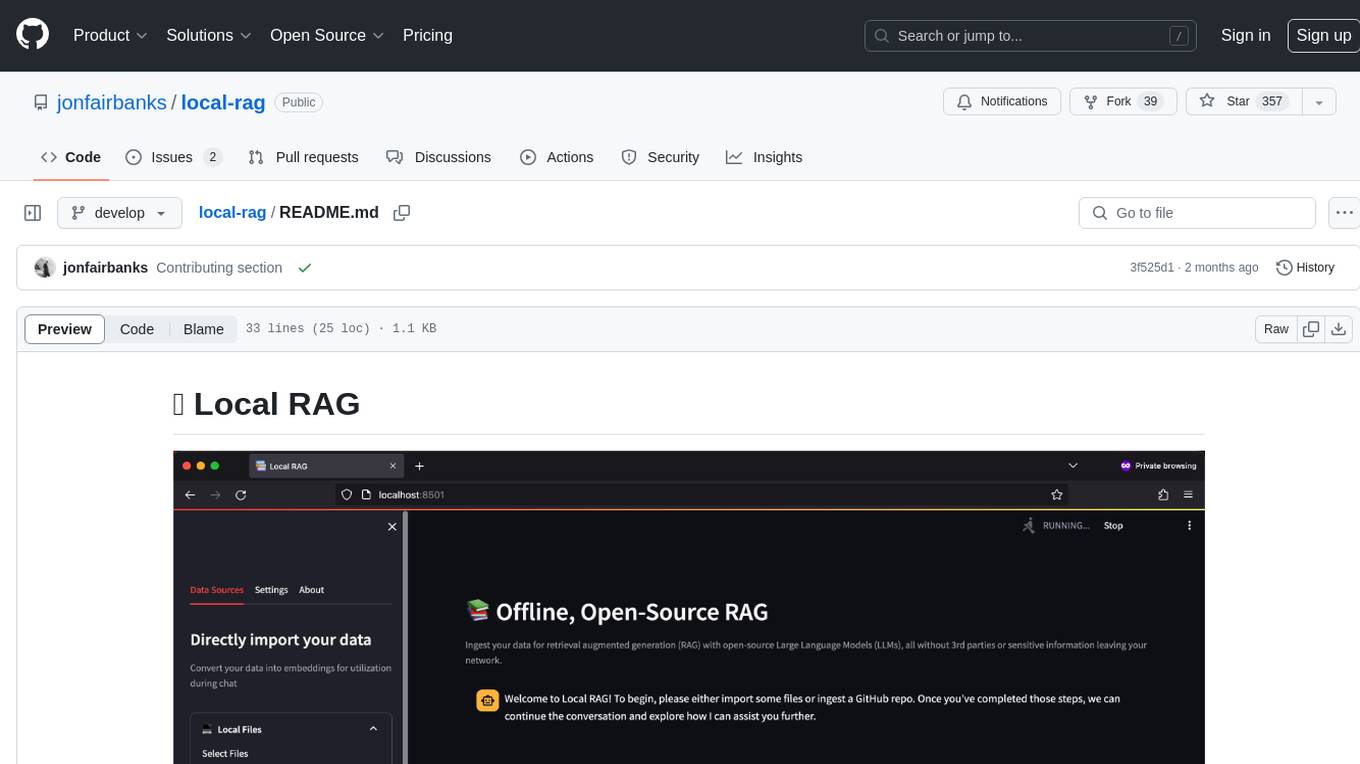Click the Sign in link

pos(1245,35)
